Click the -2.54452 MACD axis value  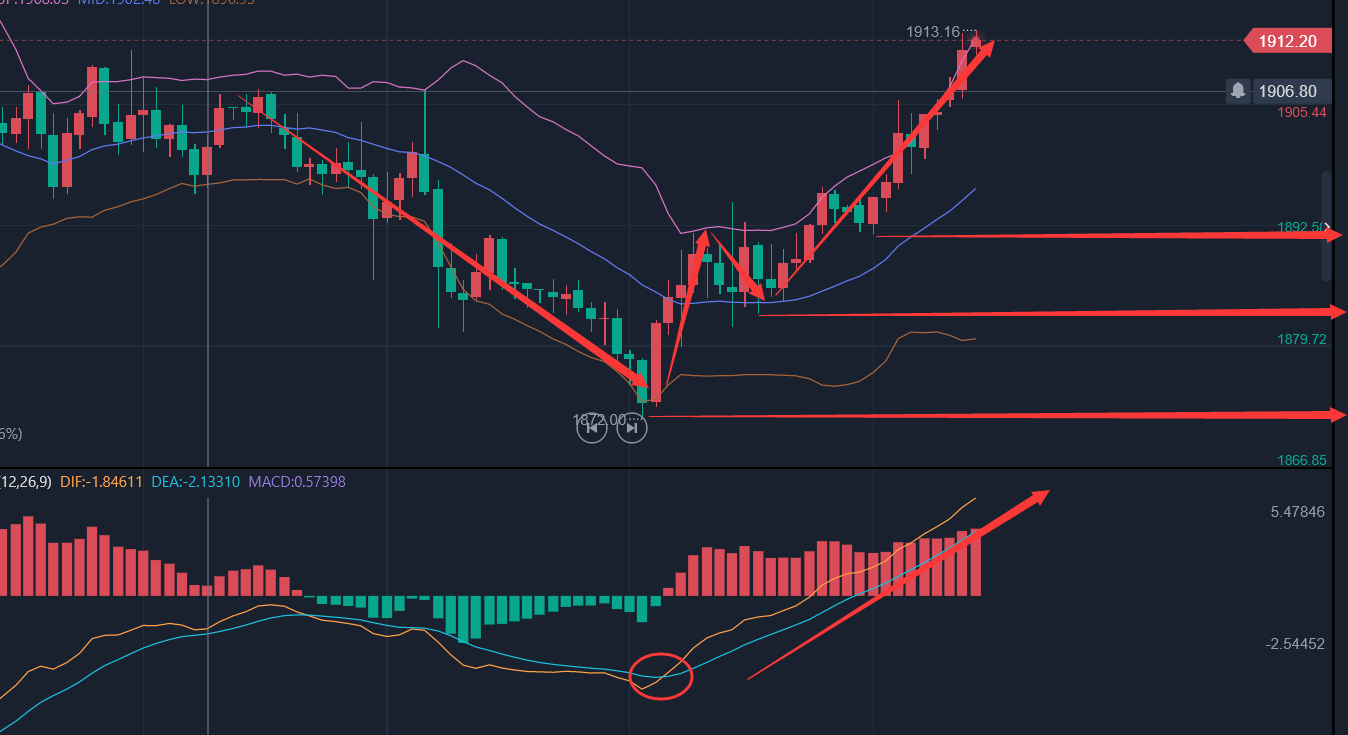point(1295,643)
